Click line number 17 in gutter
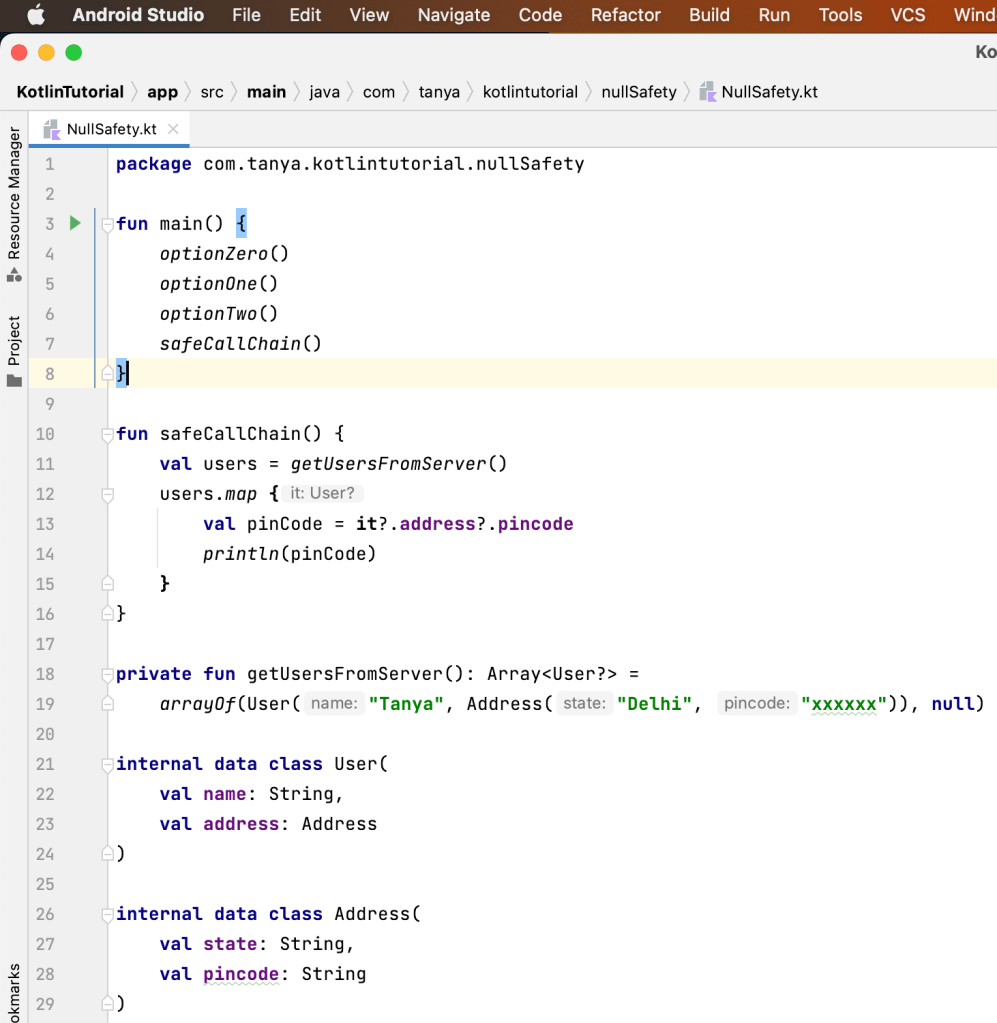Image resolution: width=997 pixels, height=1023 pixels. tap(45, 644)
